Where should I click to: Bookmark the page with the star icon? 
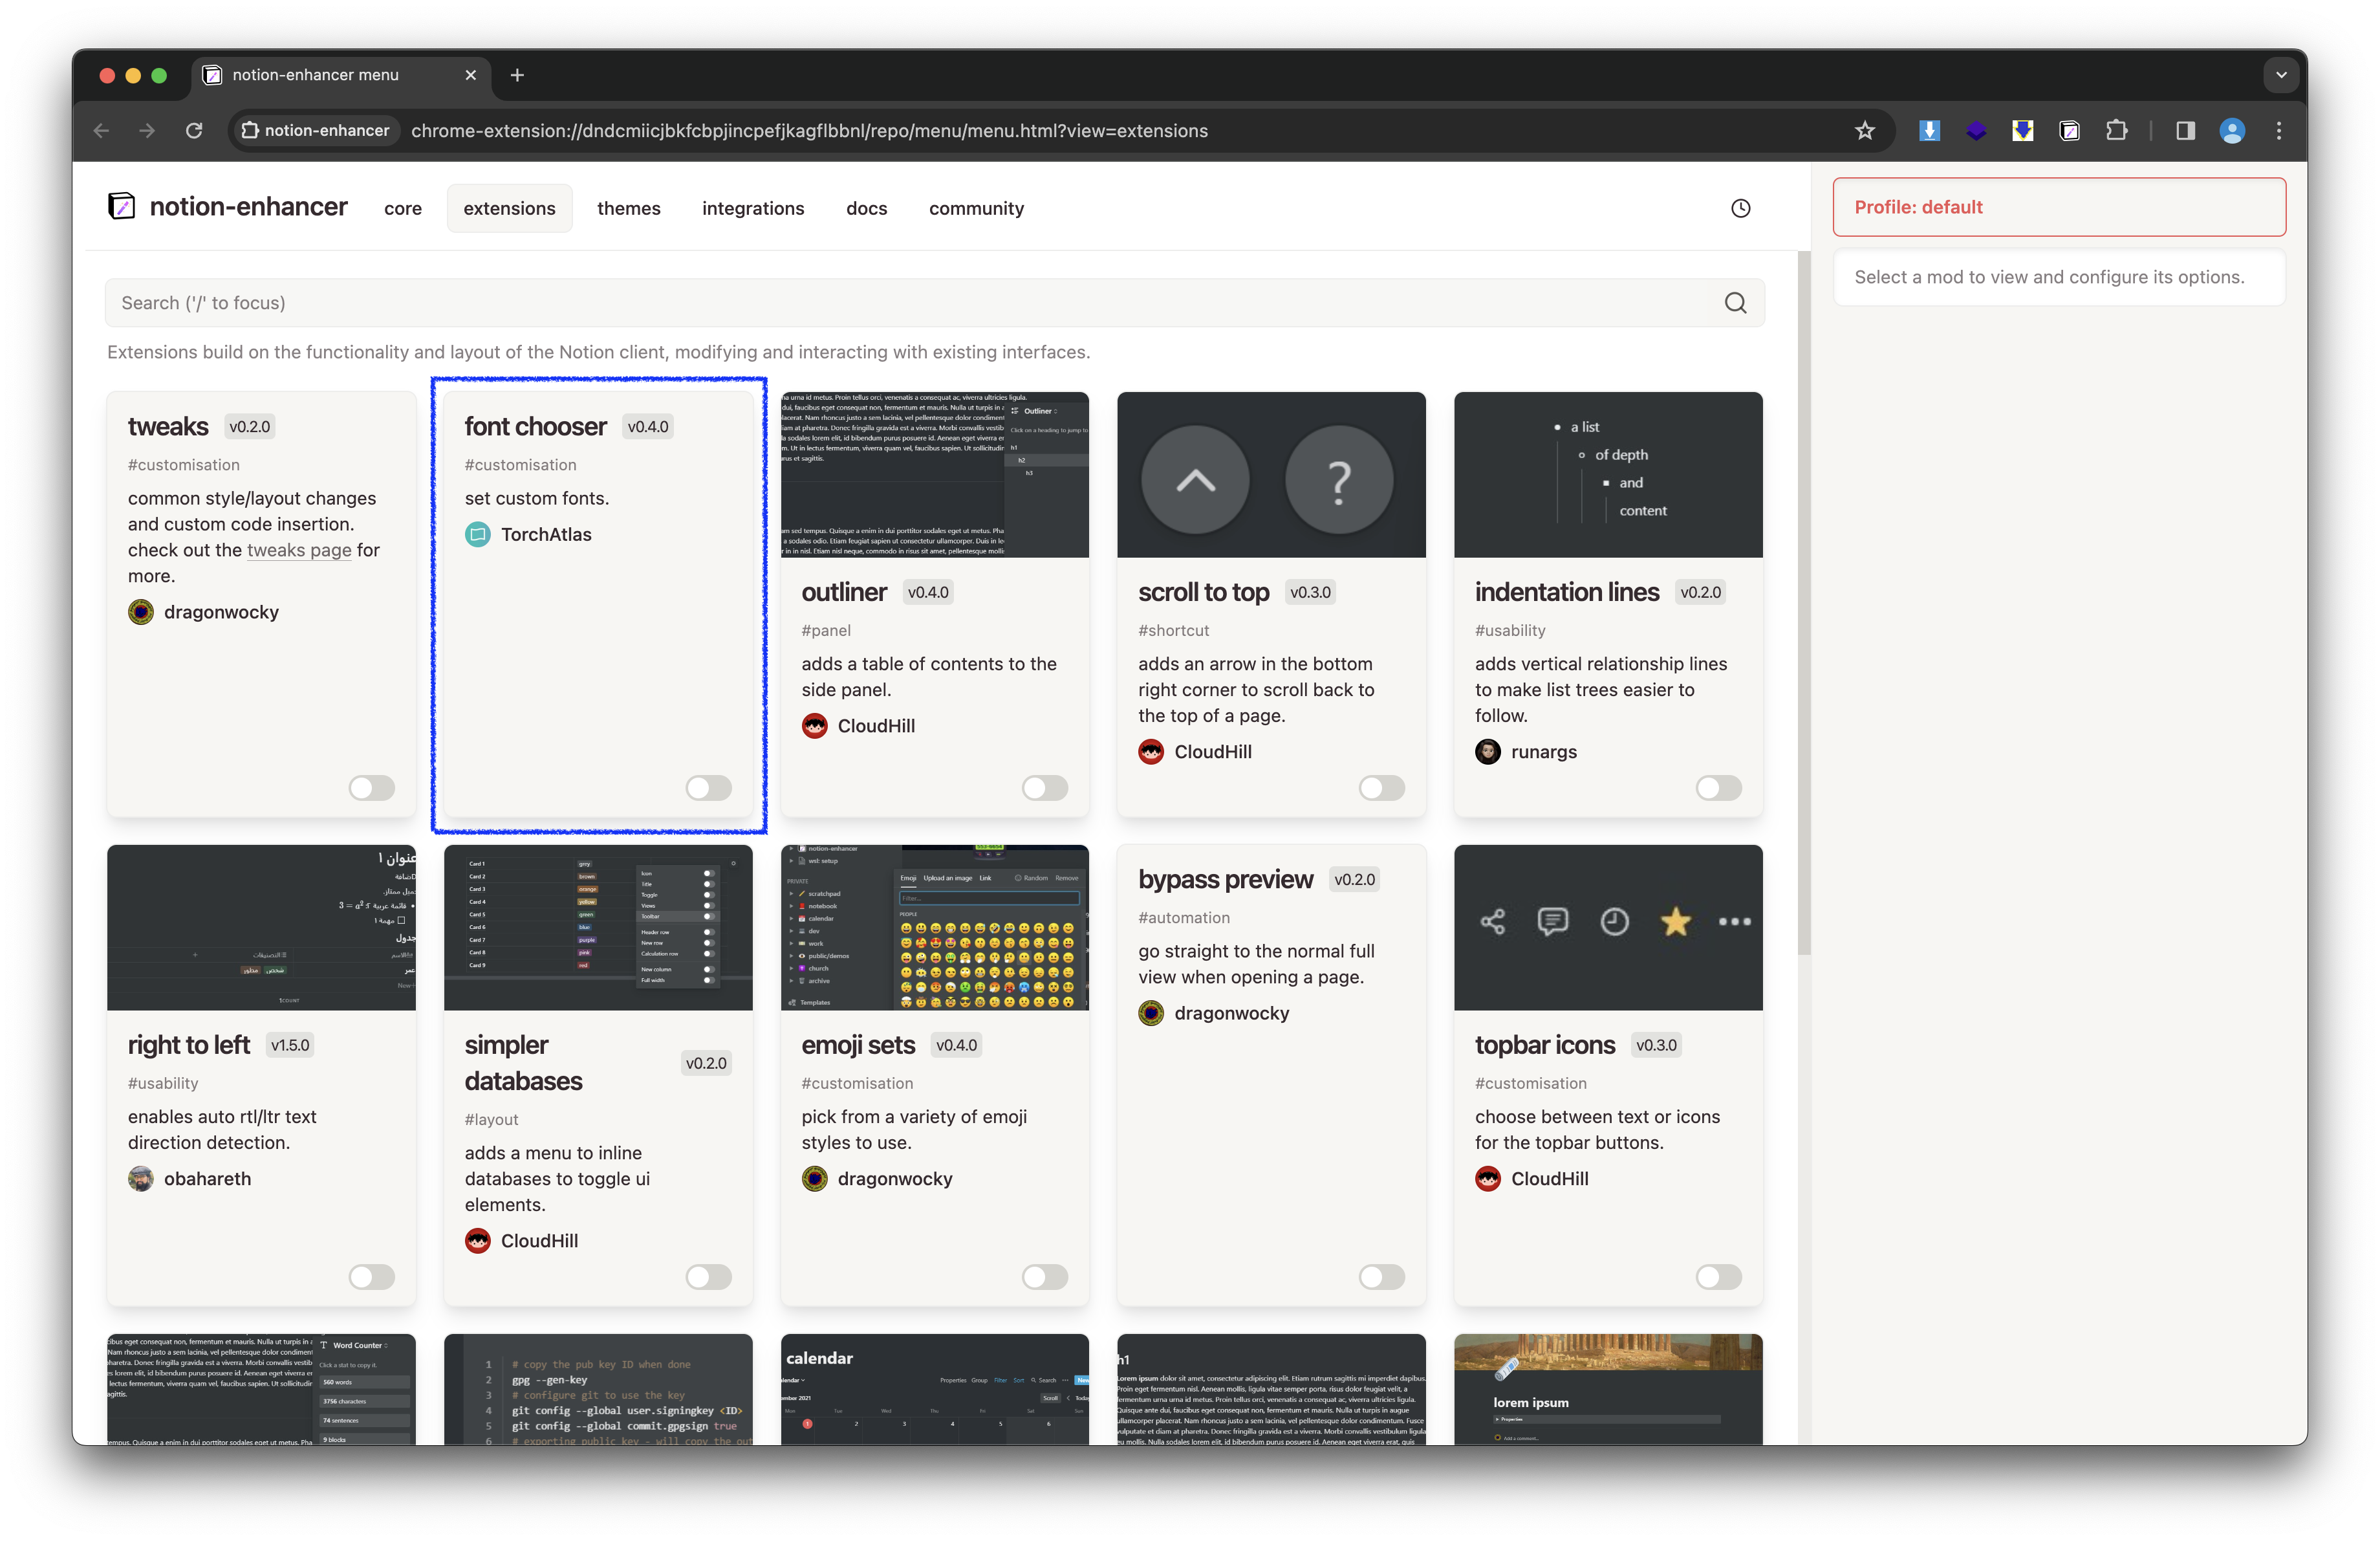1864,131
